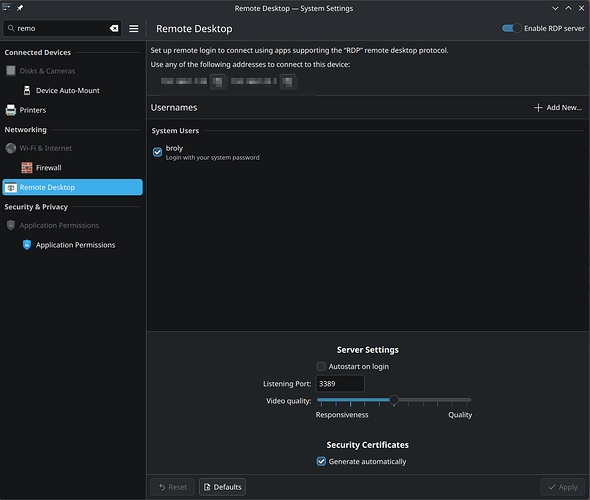
Task: Focus the Listening Port field
Action: click(340, 384)
